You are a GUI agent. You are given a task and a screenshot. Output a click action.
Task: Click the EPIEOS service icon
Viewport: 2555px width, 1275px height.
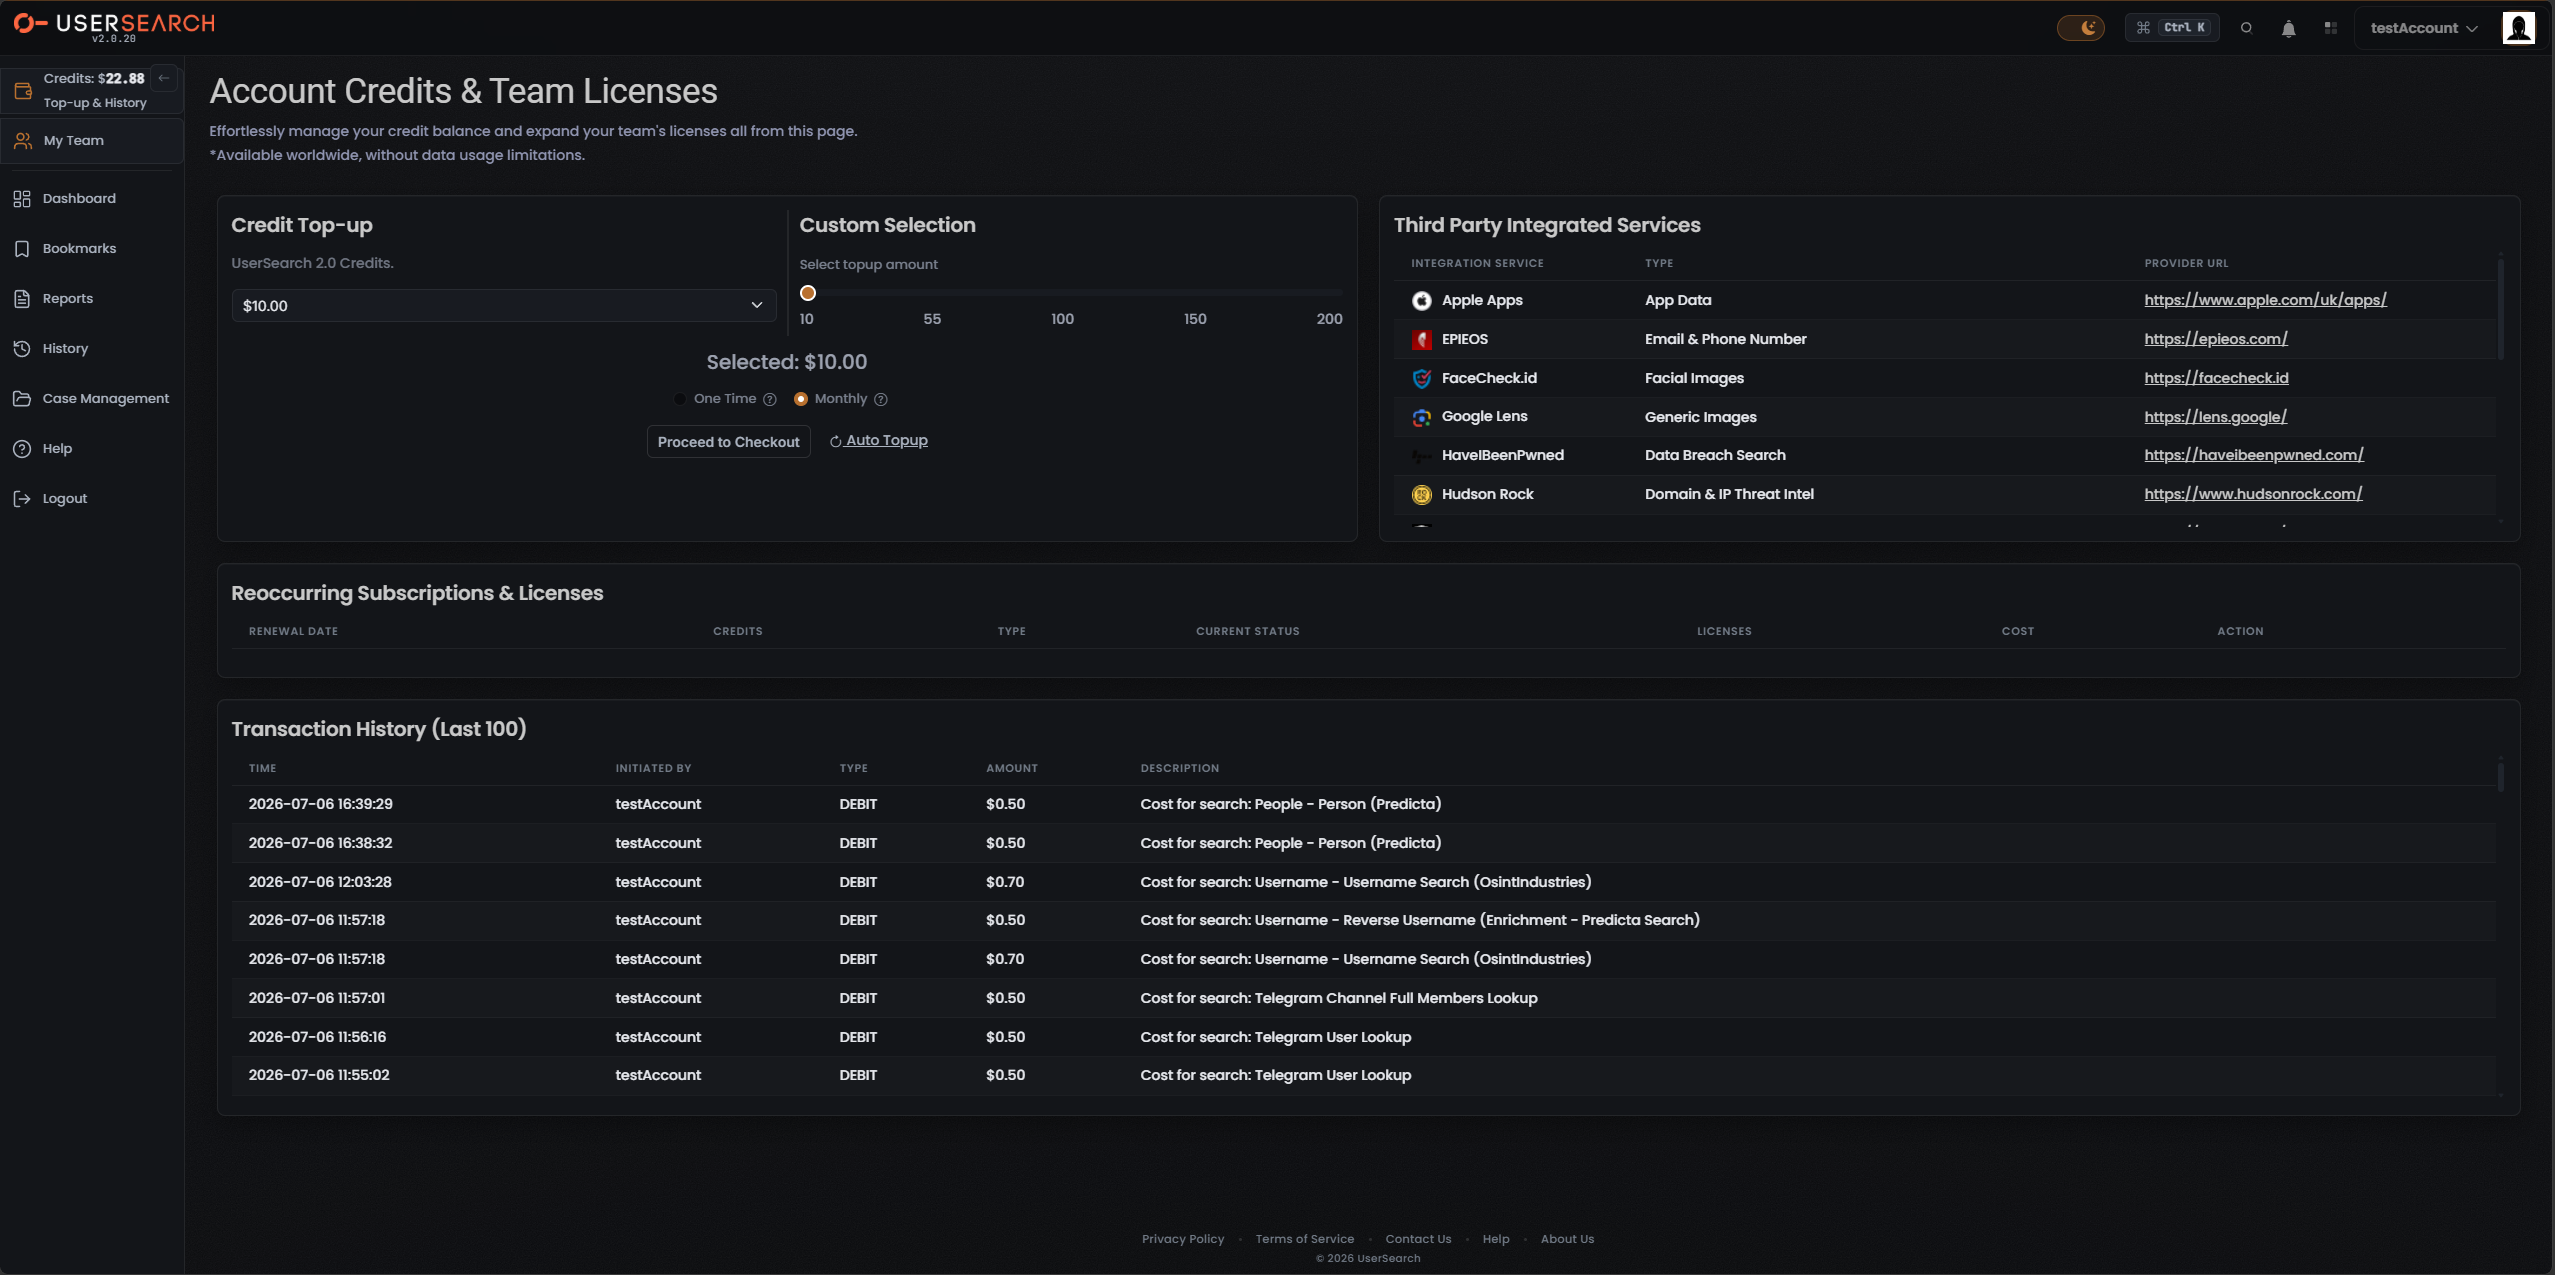click(x=1421, y=339)
